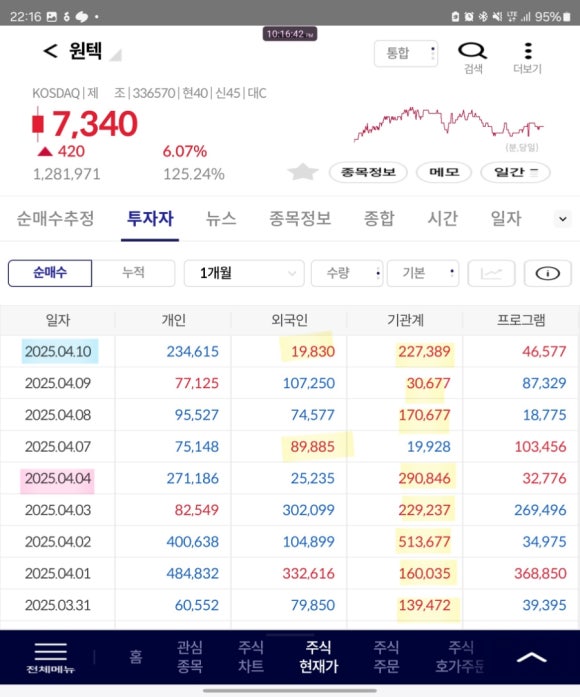Tap the 메모 button
Screen dimensions: 580x697
tap(444, 172)
